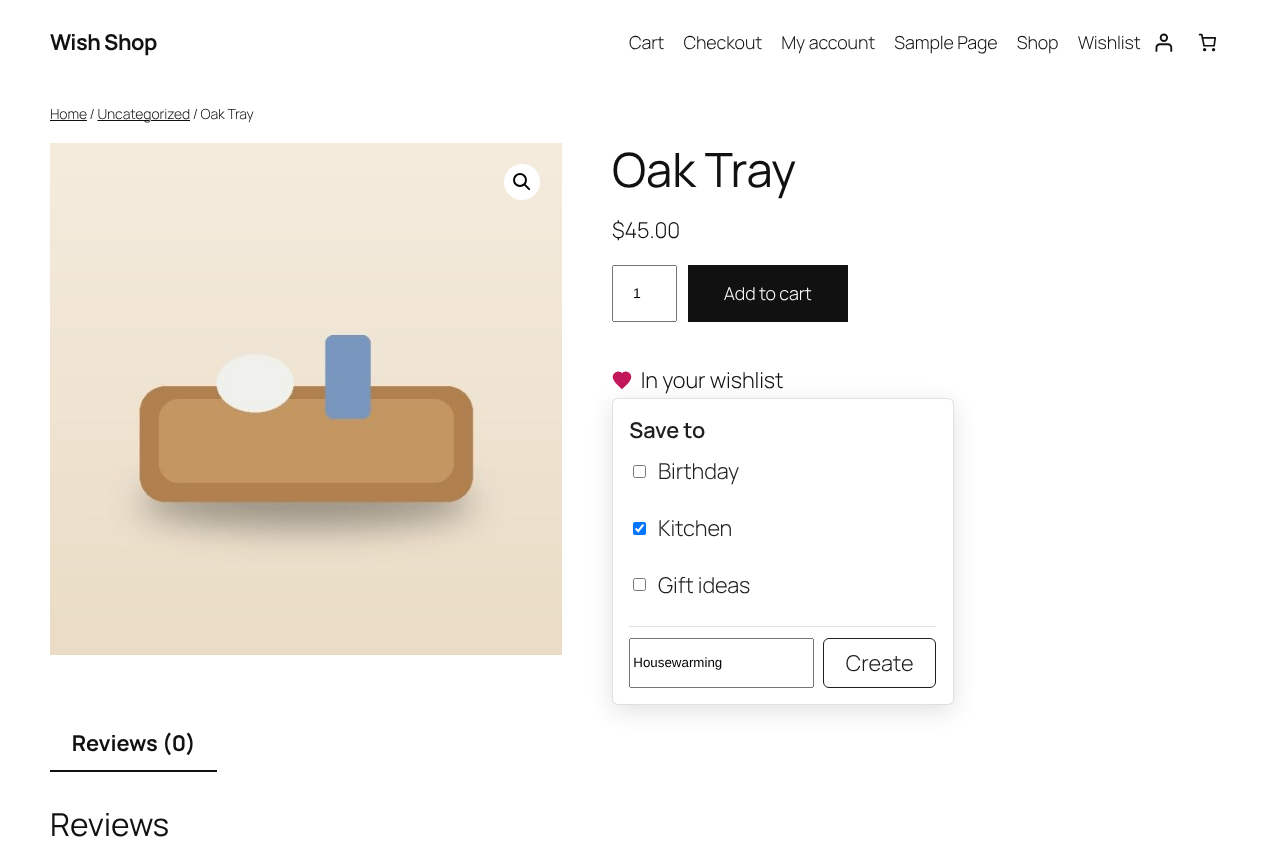Follow the Uncategorized breadcrumb link
Viewport: 1280px width, 860px height.
pyautogui.click(x=143, y=114)
